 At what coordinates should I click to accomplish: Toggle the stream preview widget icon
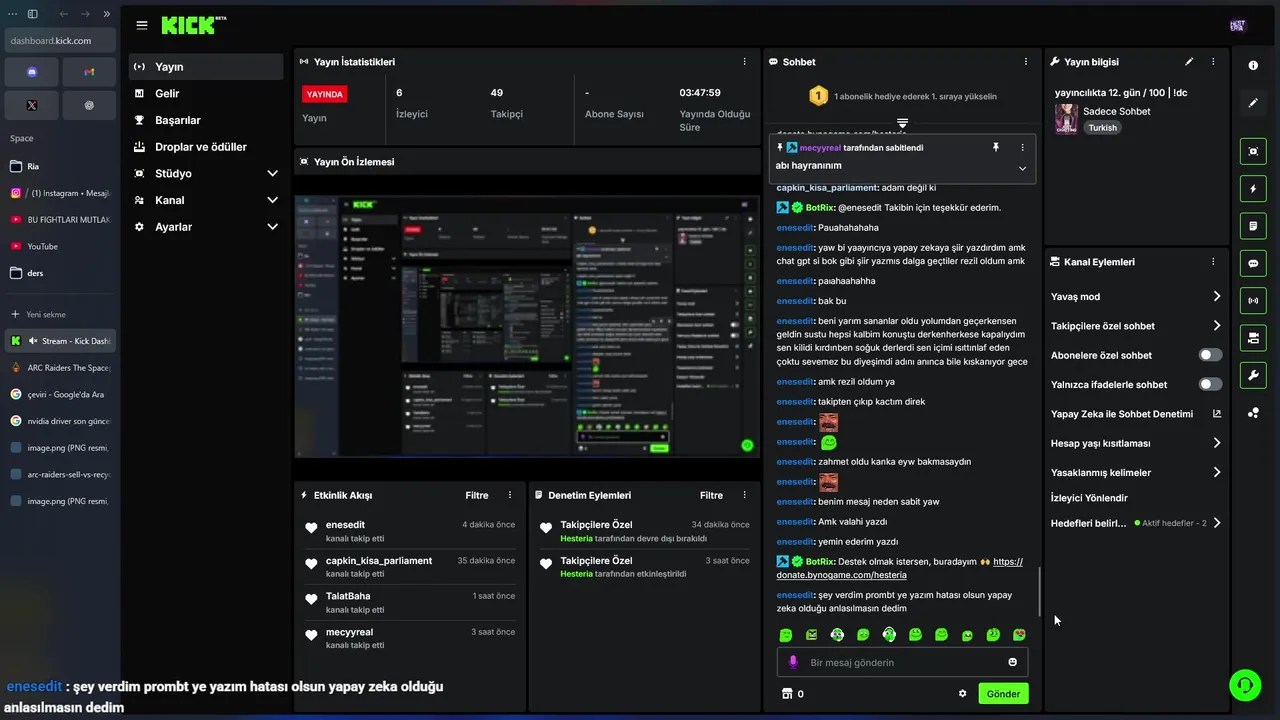(x=1253, y=151)
